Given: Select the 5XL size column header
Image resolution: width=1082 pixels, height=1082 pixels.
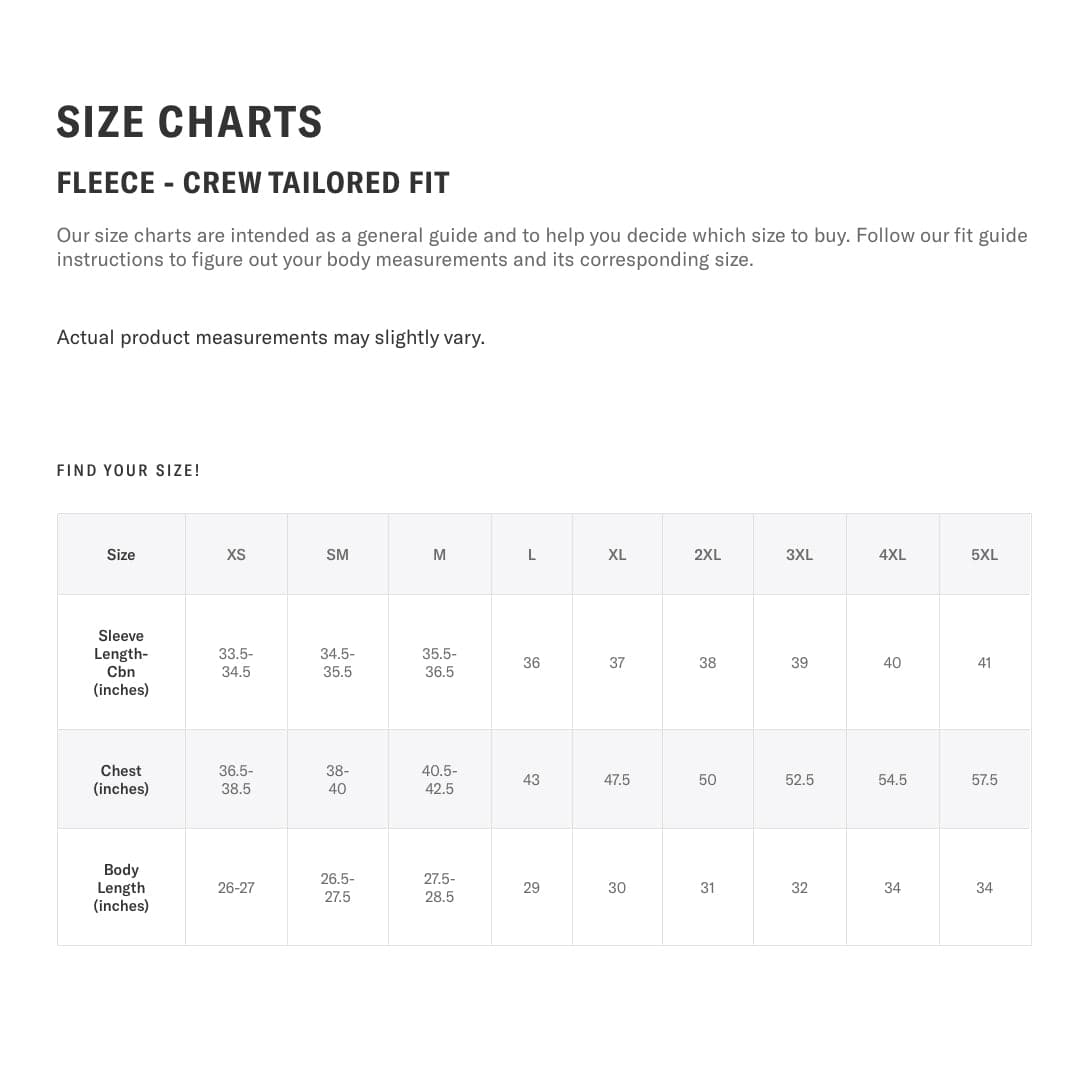Looking at the screenshot, I should pyautogui.click(x=984, y=555).
